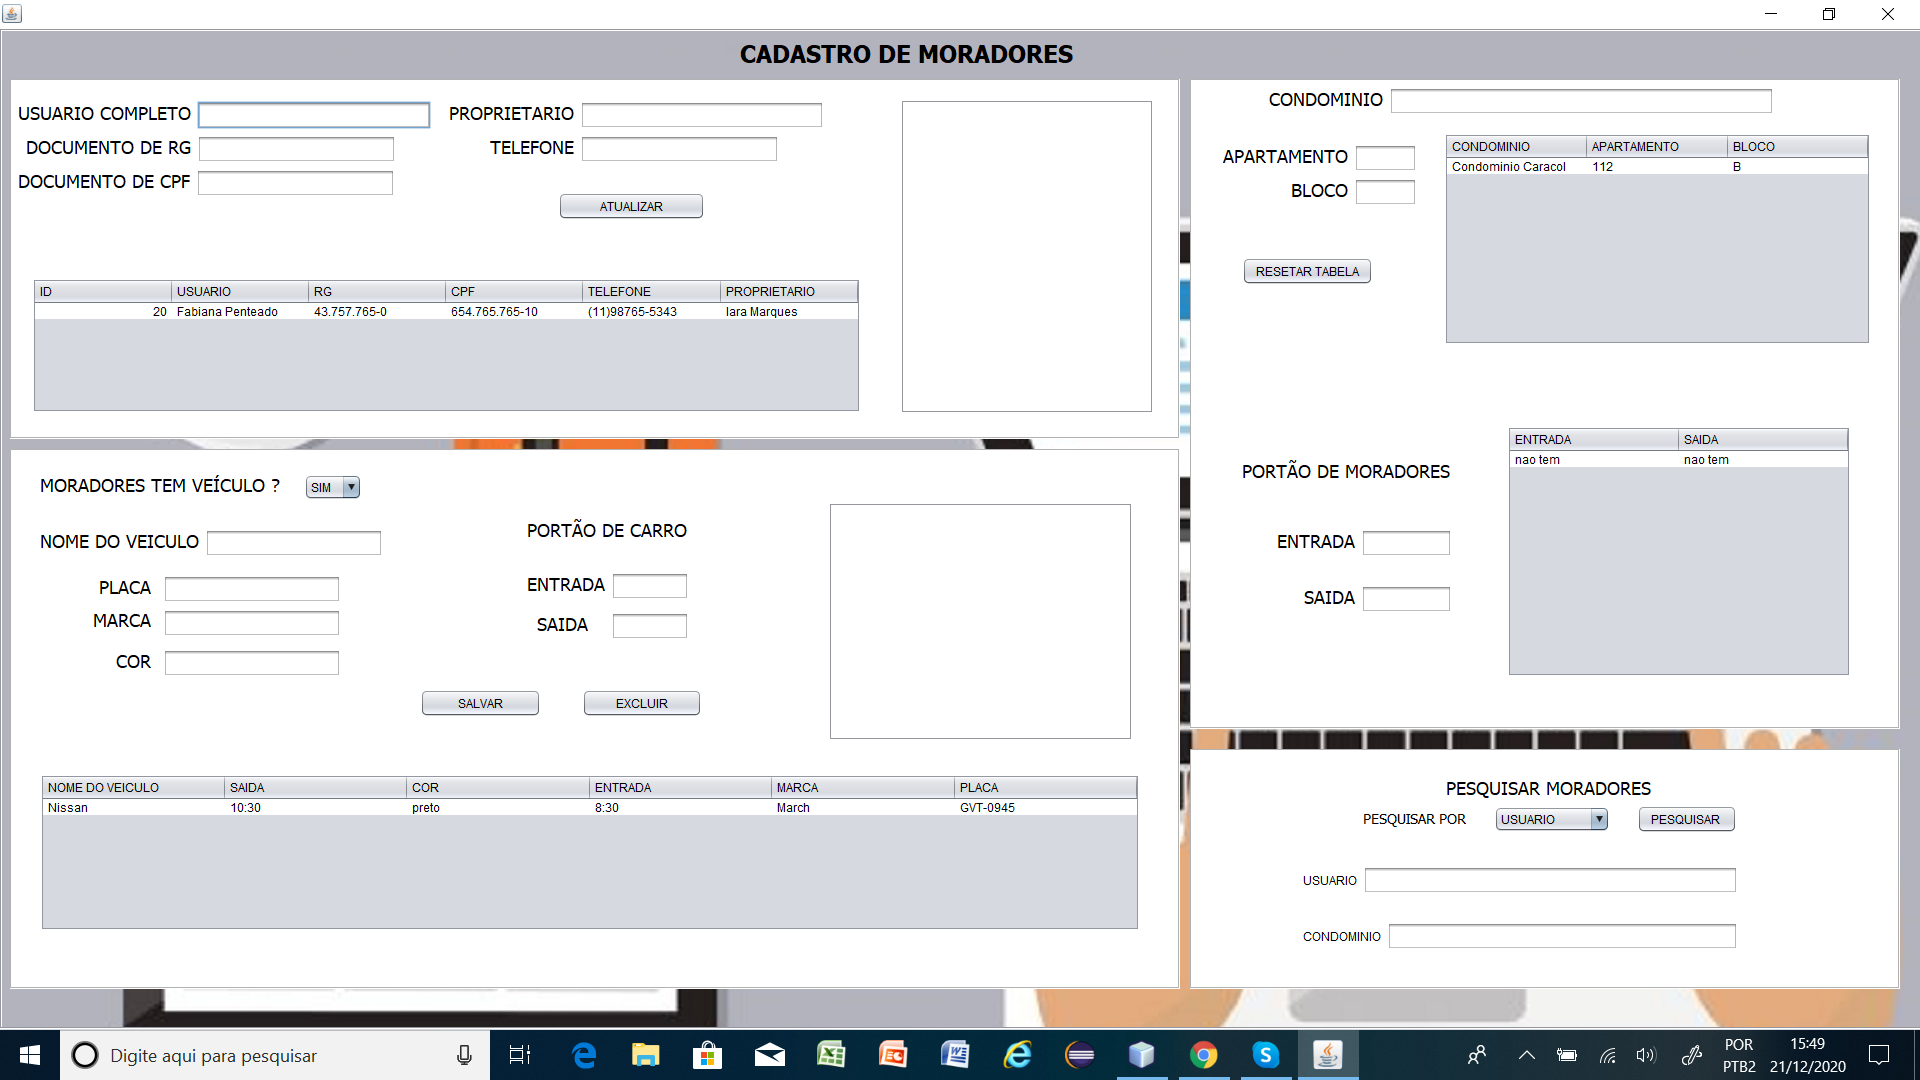Focus the PLACA input field
This screenshot has height=1080, width=1920.
(252, 589)
